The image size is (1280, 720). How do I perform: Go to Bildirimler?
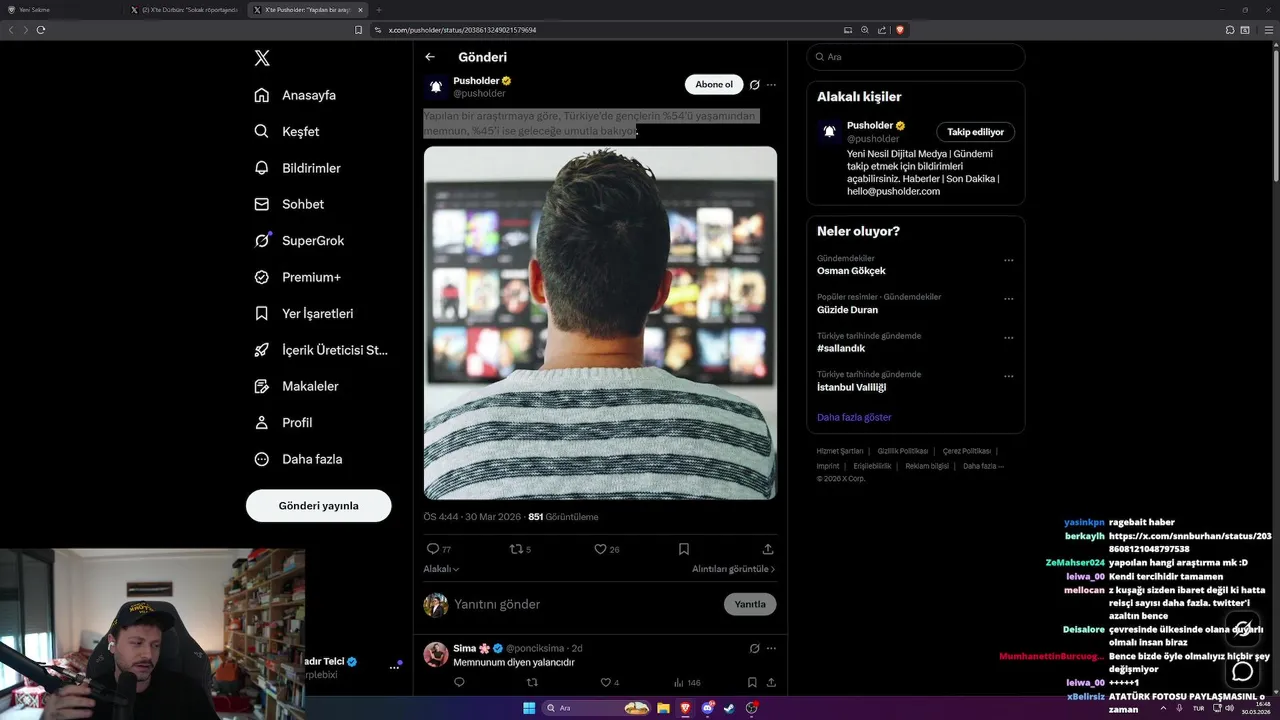(x=298, y=168)
